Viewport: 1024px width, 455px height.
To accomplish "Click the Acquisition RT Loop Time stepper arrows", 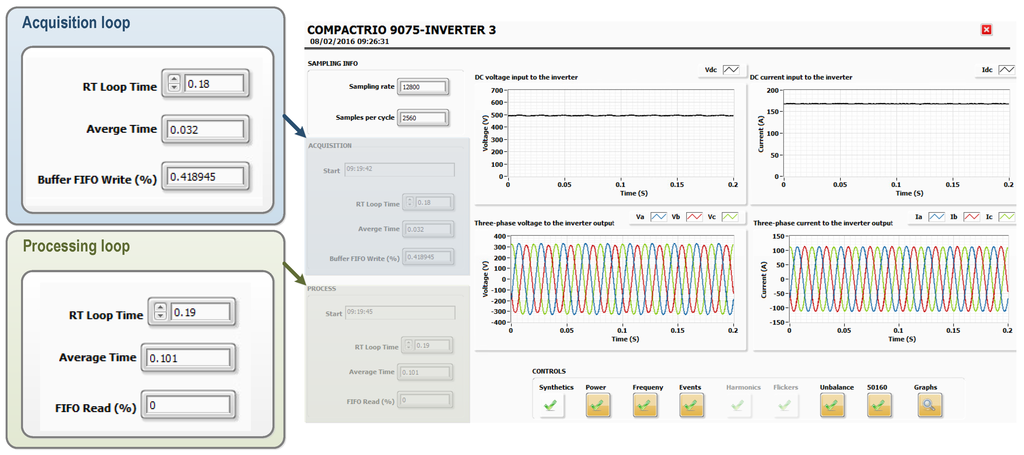I will pyautogui.click(x=174, y=85).
